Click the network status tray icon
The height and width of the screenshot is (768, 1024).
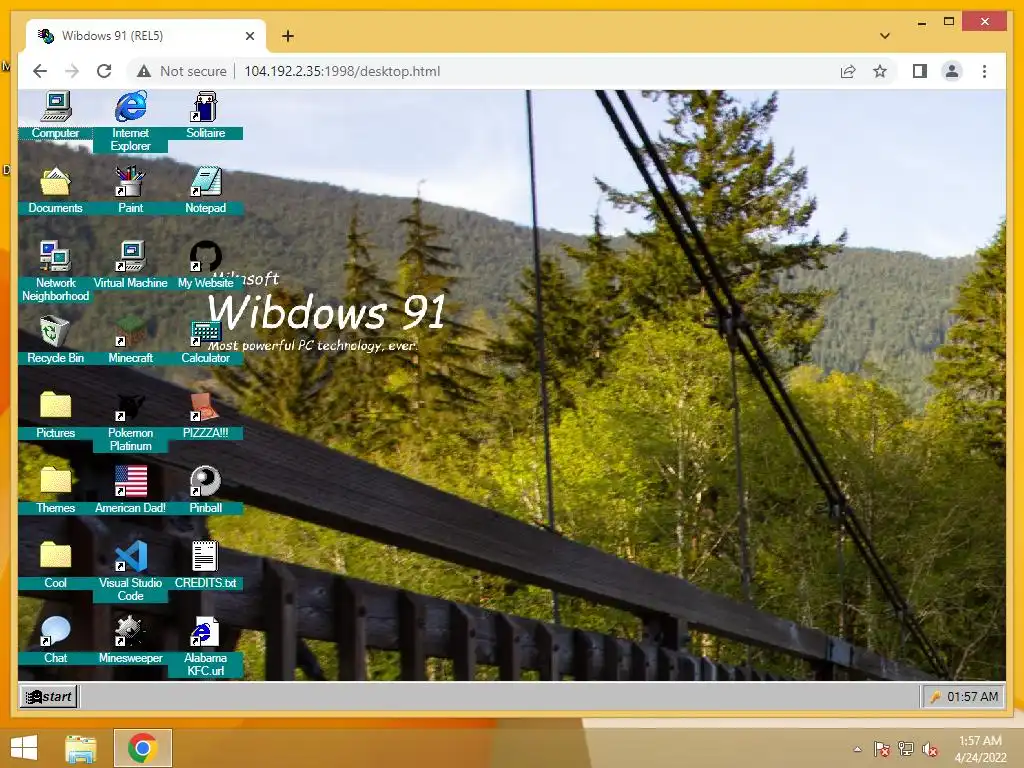906,749
